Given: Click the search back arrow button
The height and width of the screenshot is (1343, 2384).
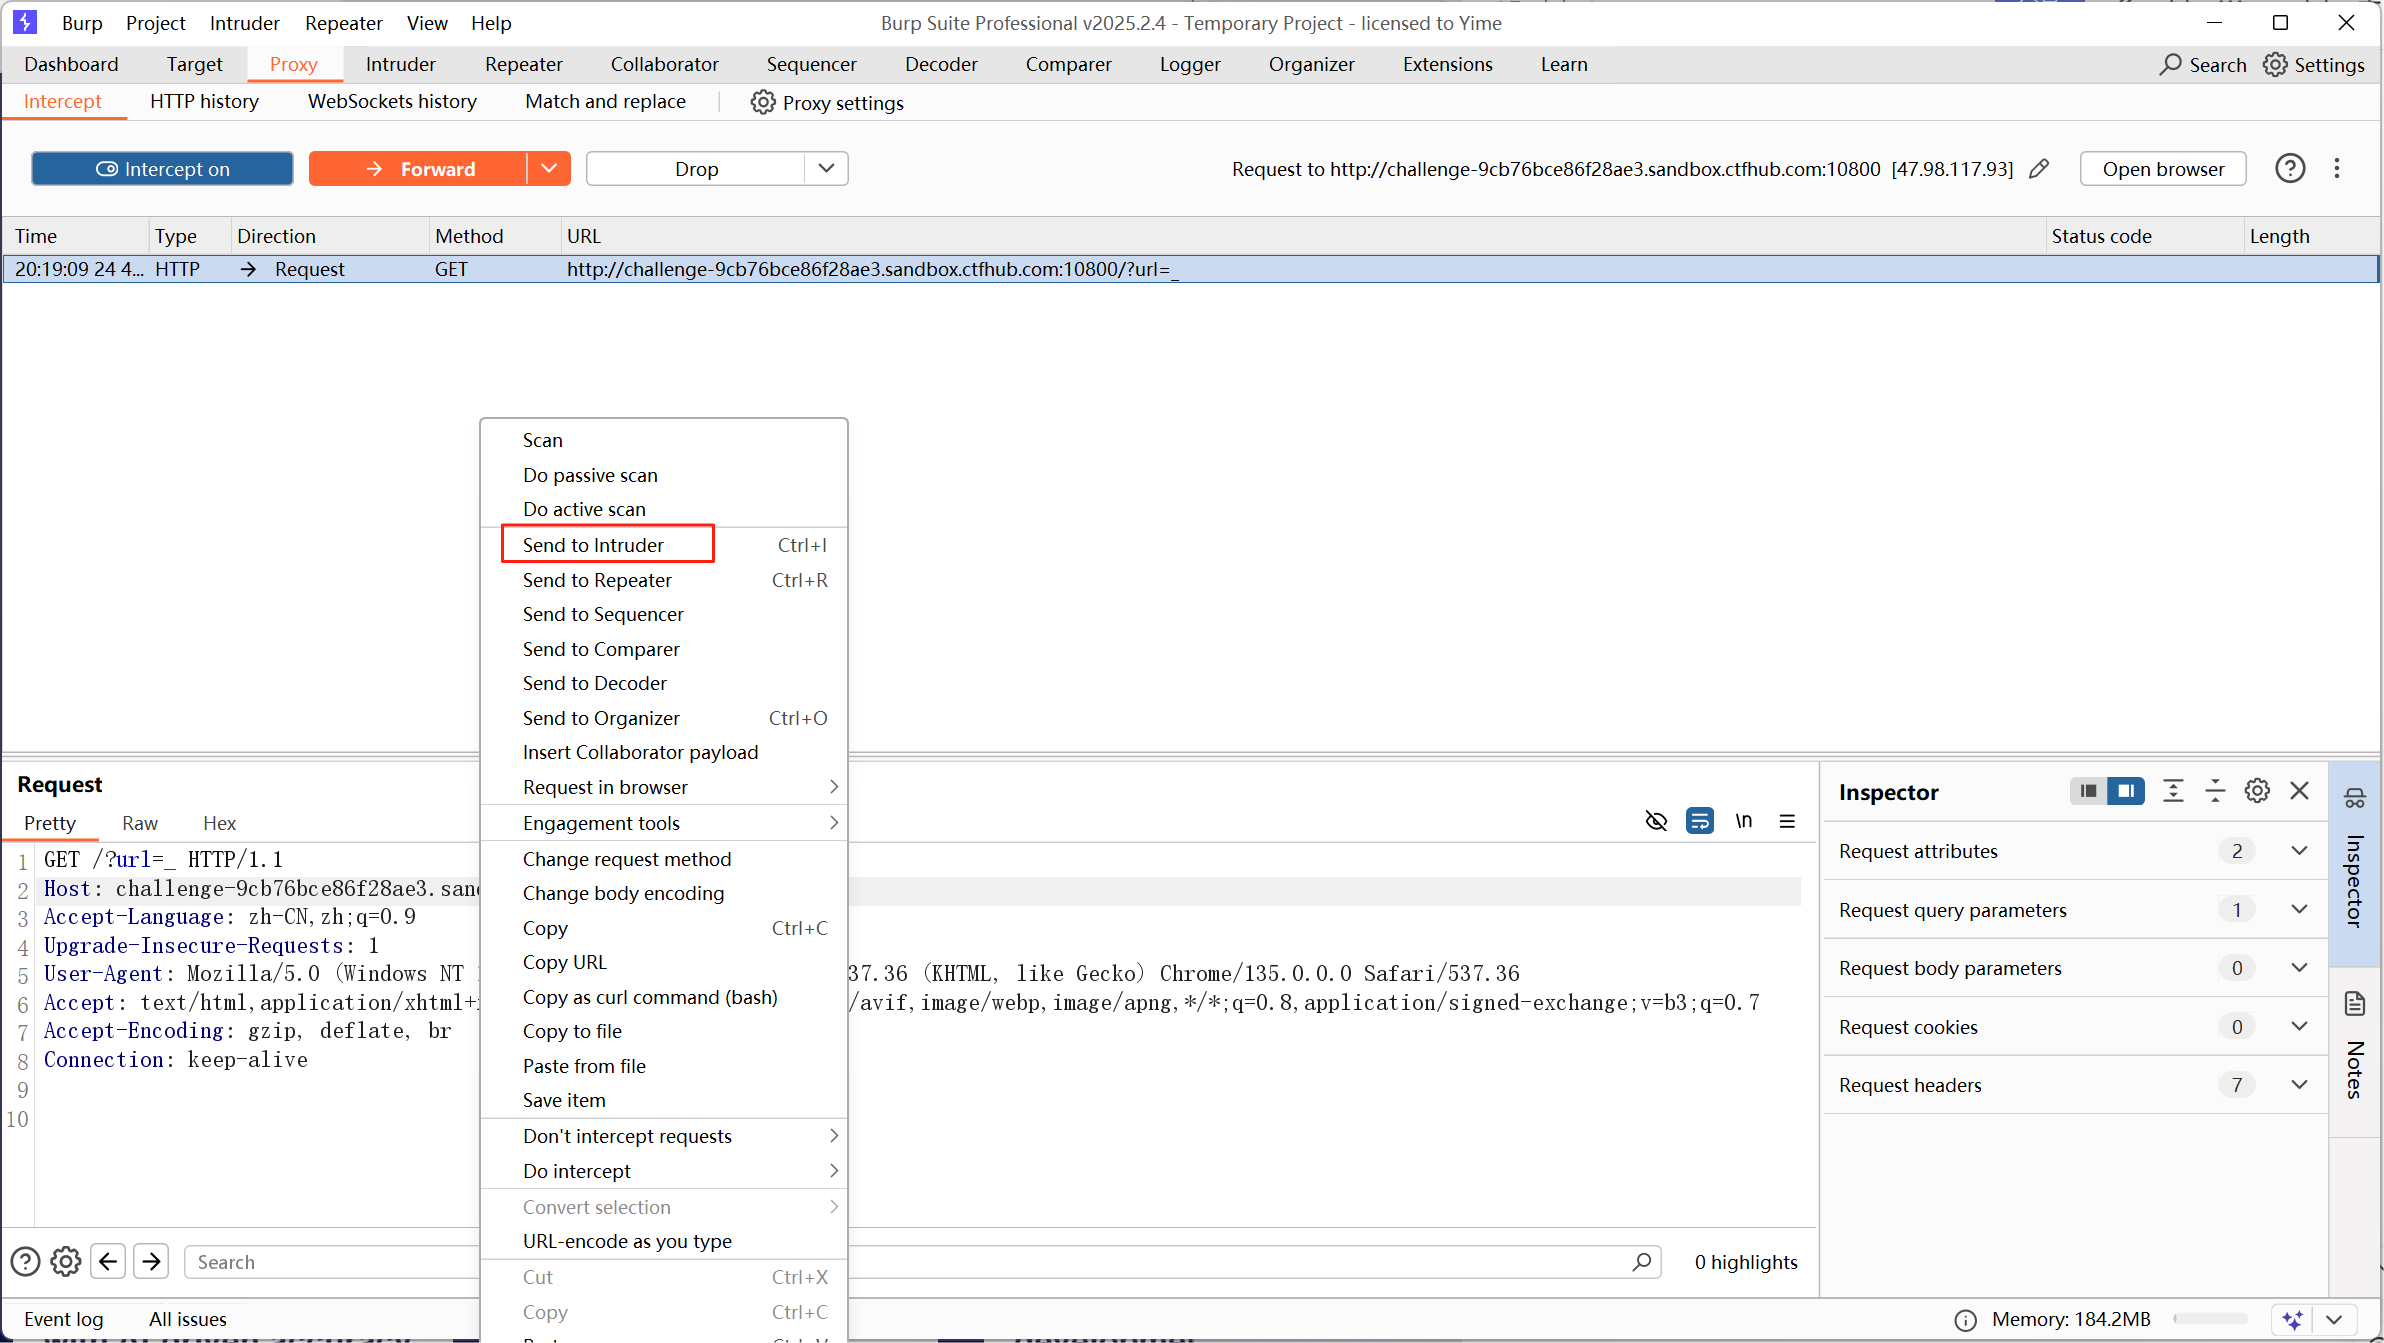Looking at the screenshot, I should click(x=108, y=1262).
